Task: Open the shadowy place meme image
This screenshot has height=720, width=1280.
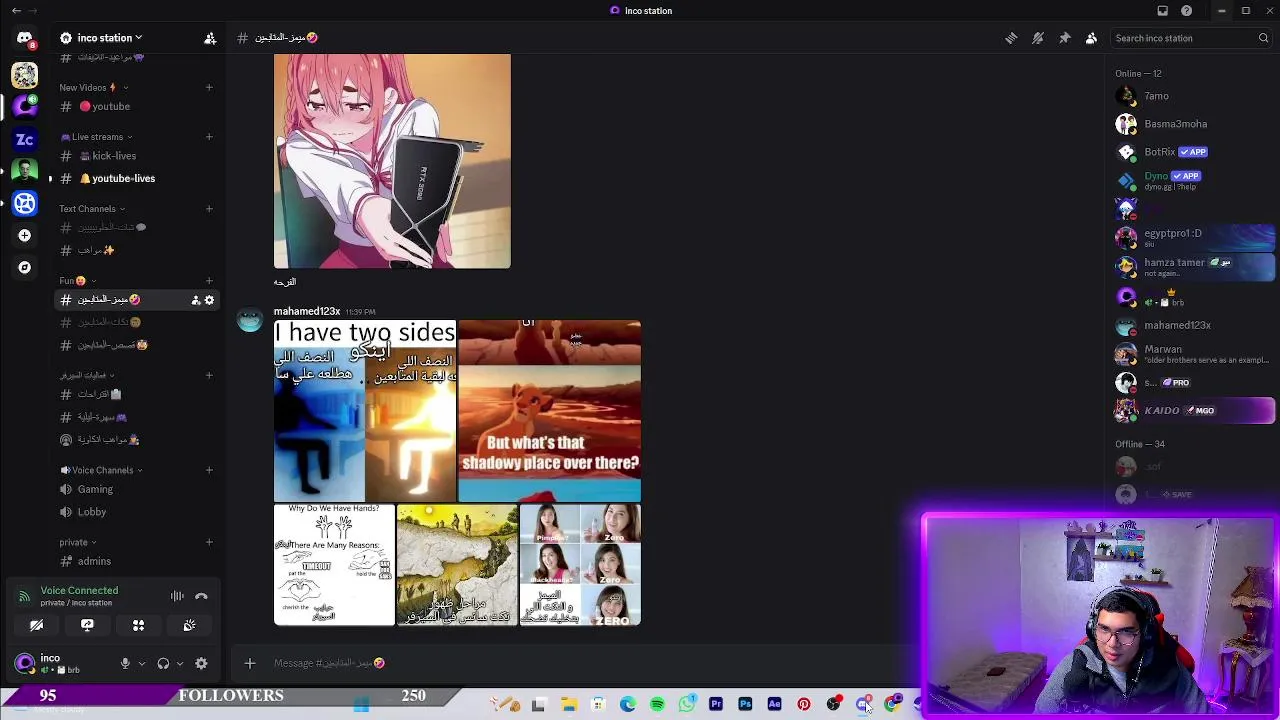Action: pos(549,411)
